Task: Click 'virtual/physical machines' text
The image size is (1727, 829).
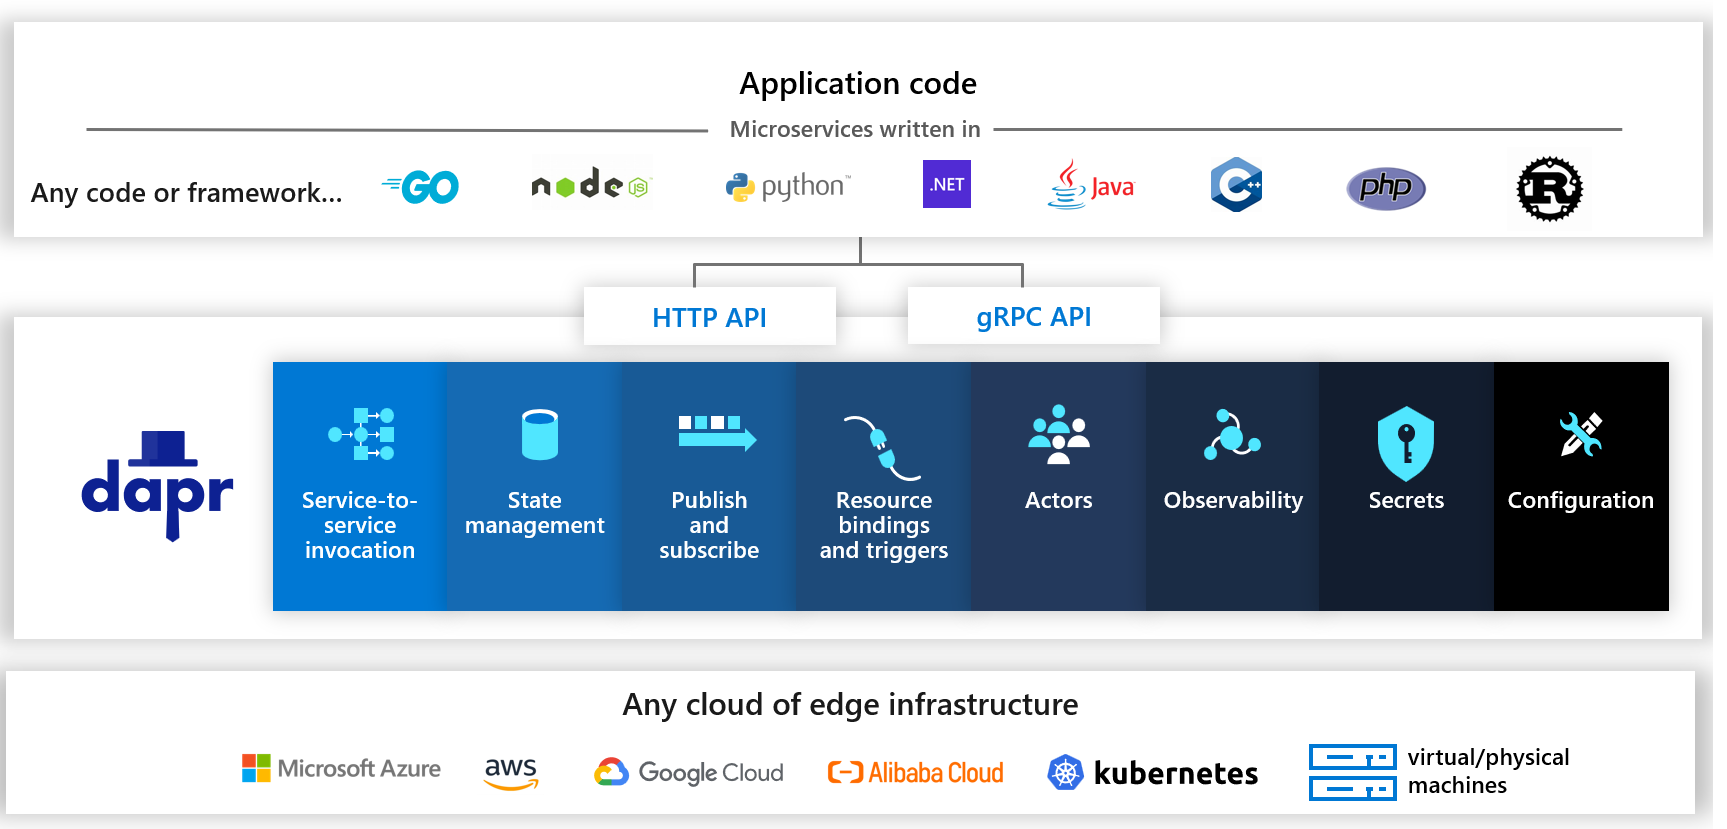Action: point(1488,771)
